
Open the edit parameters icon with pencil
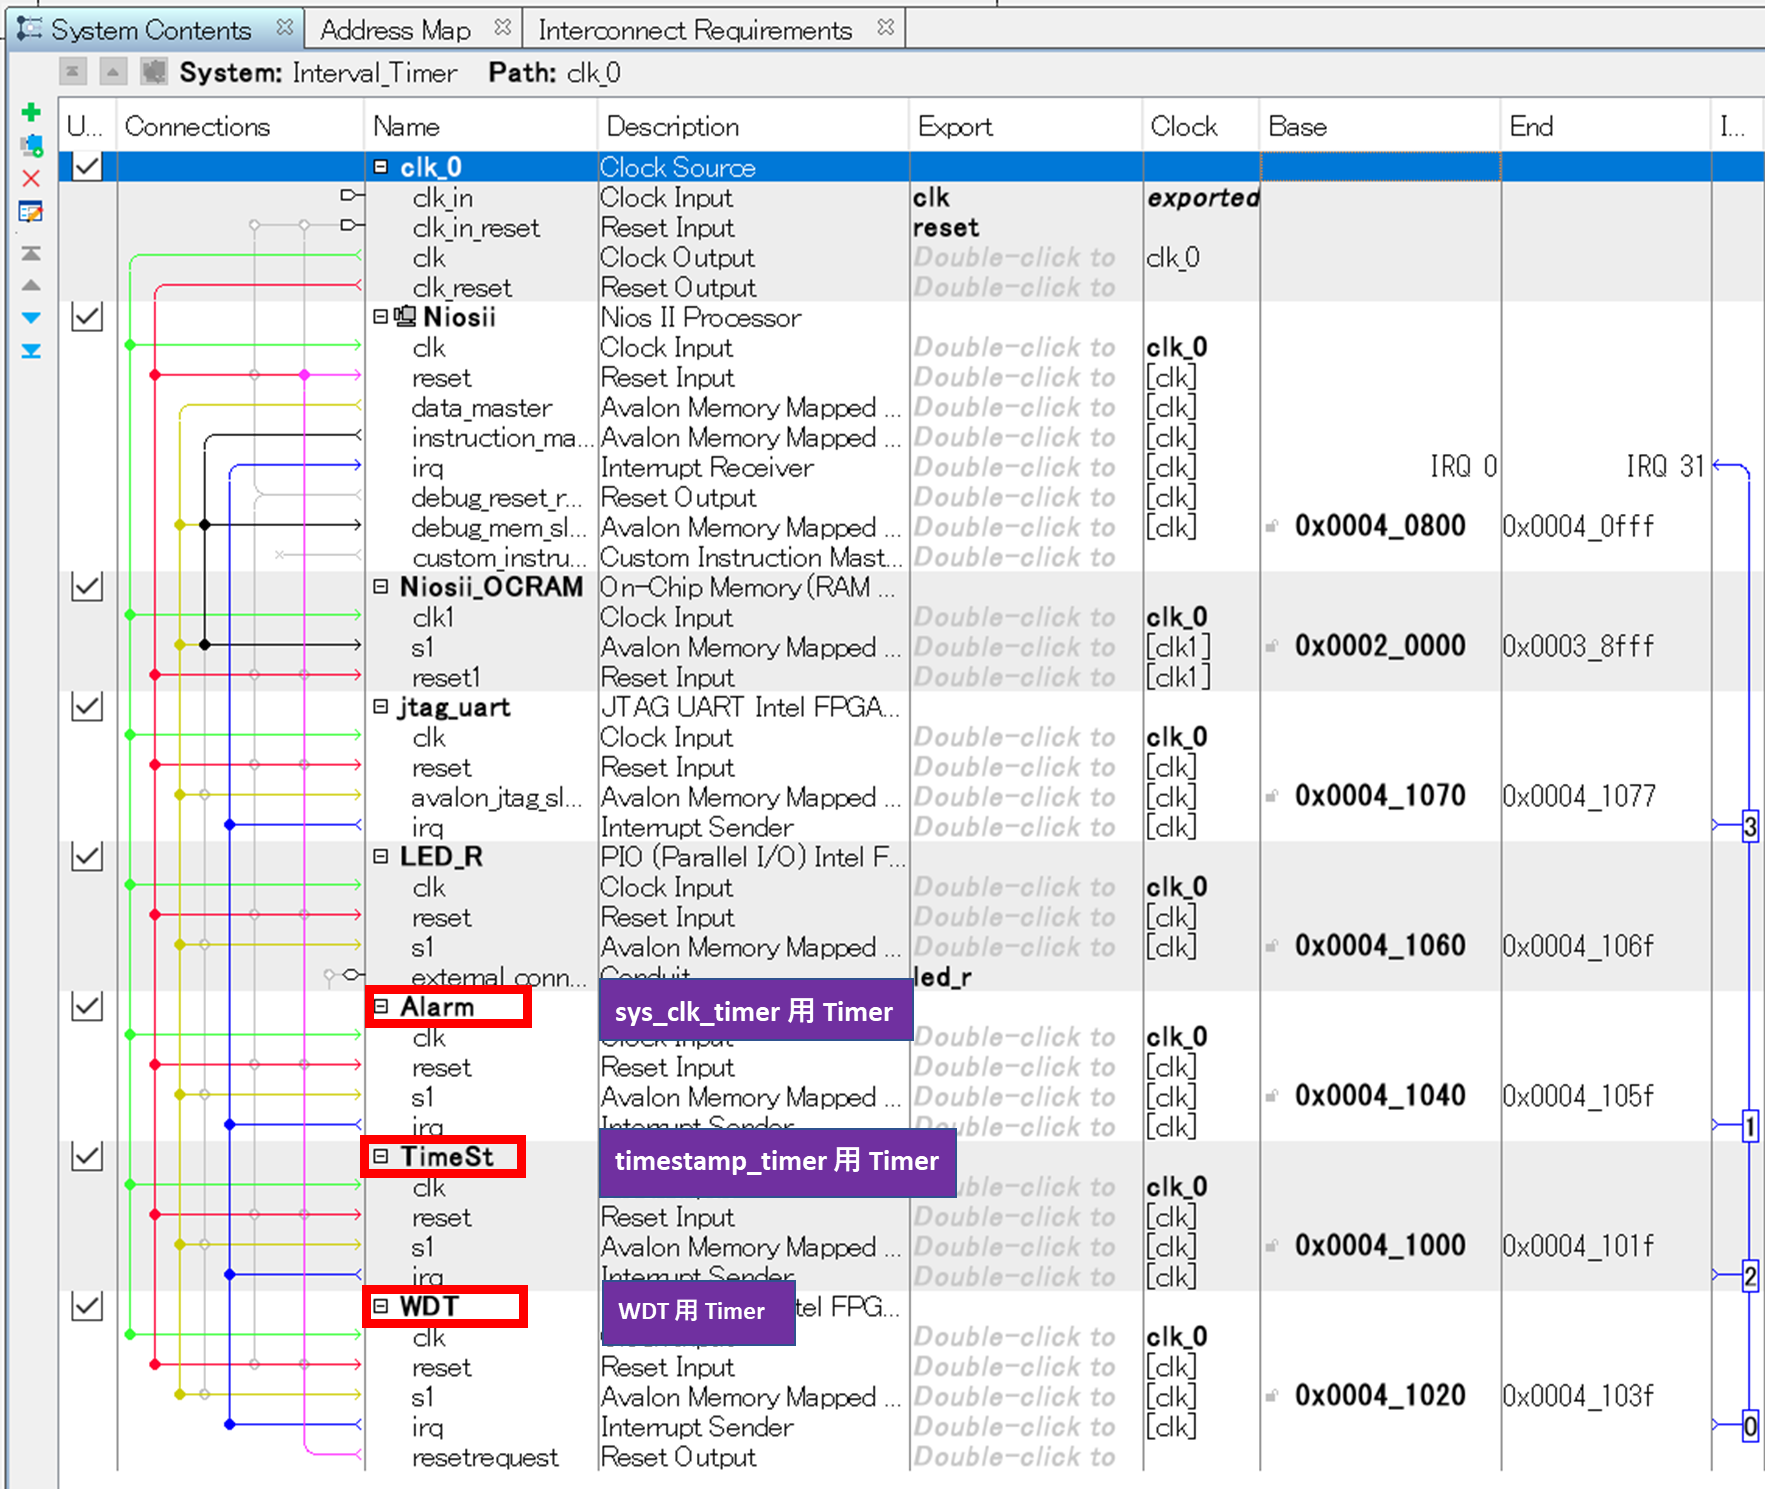[x=31, y=212]
